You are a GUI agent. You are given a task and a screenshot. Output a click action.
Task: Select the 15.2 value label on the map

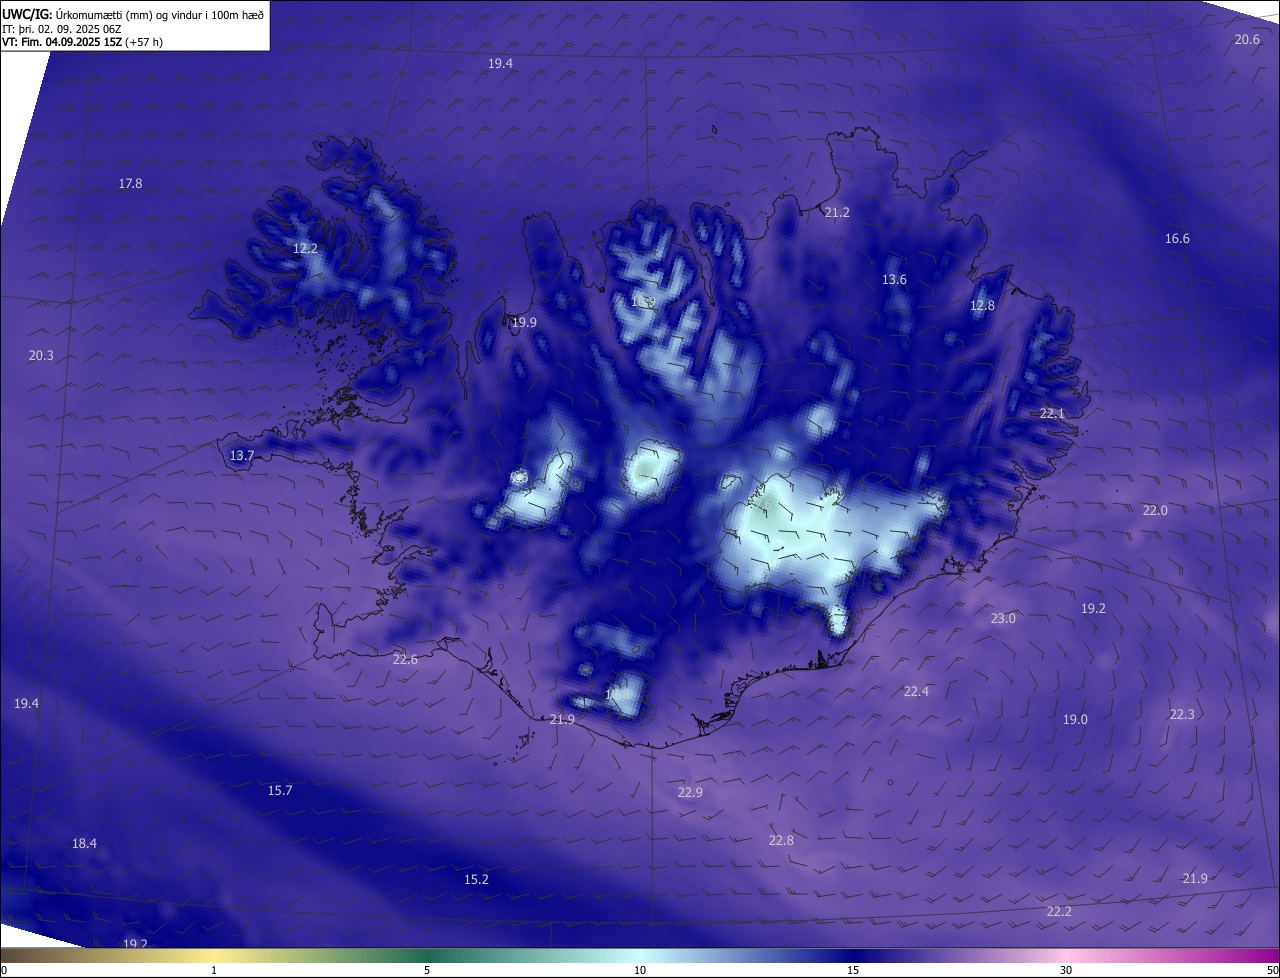[476, 880]
